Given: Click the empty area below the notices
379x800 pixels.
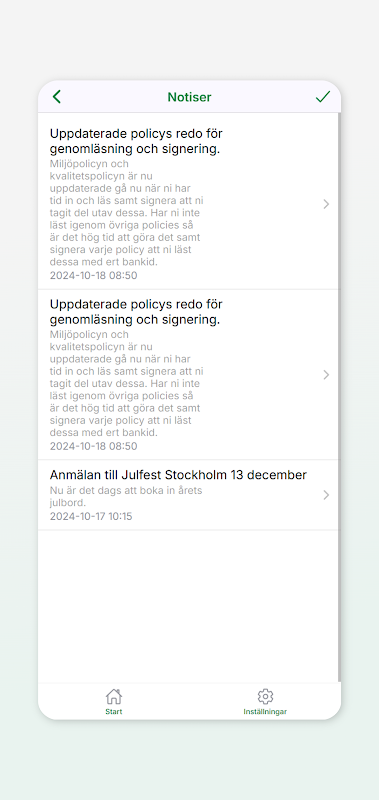Looking at the screenshot, I should click(x=188, y=606).
